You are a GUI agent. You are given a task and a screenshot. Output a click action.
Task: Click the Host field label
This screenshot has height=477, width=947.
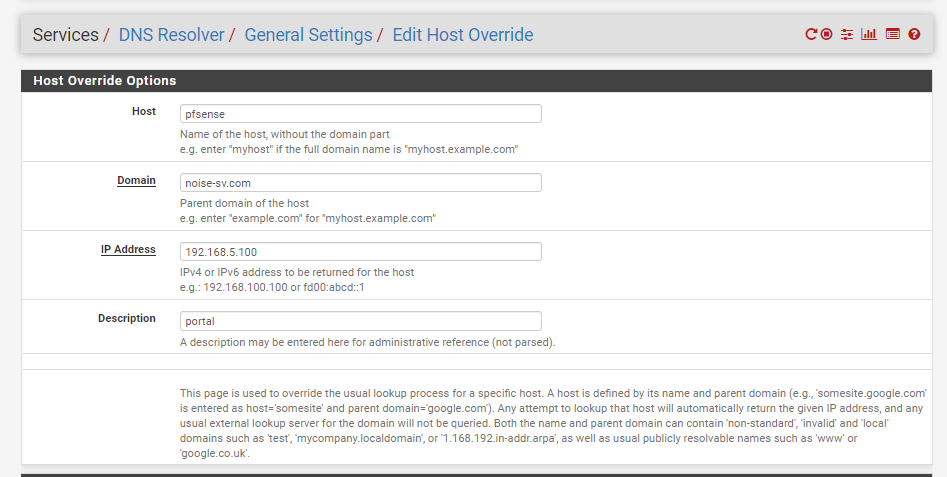[x=144, y=111]
